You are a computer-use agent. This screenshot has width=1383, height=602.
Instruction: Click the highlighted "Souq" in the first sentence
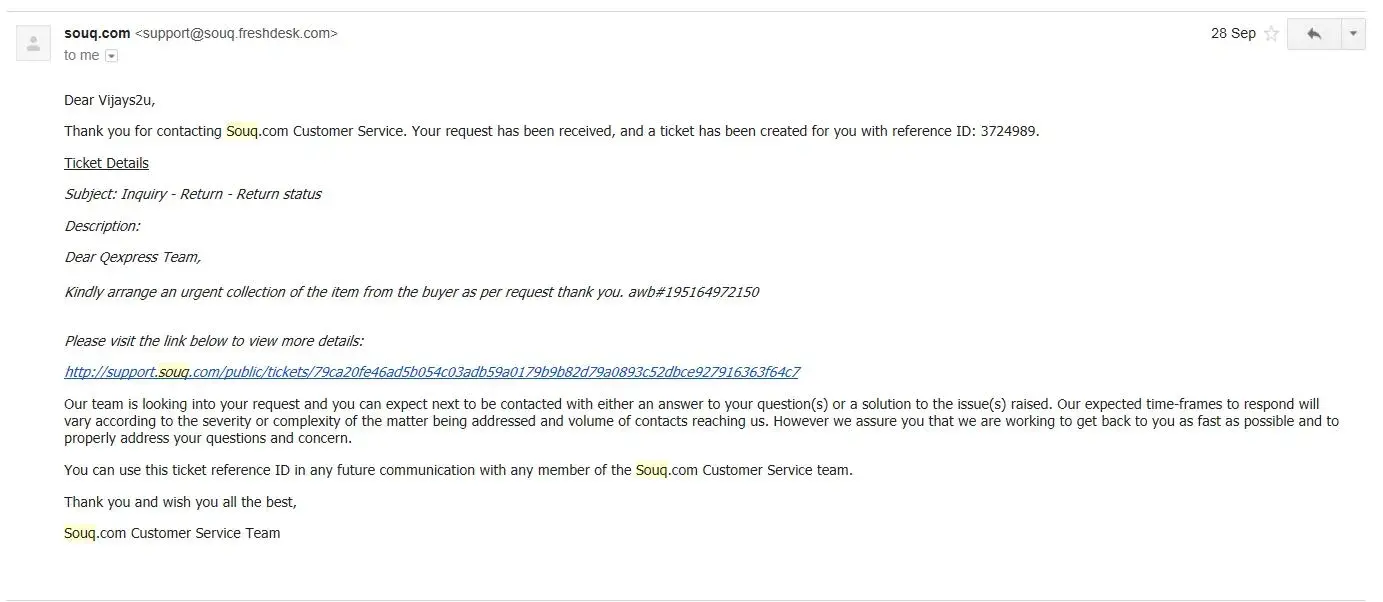pos(242,131)
